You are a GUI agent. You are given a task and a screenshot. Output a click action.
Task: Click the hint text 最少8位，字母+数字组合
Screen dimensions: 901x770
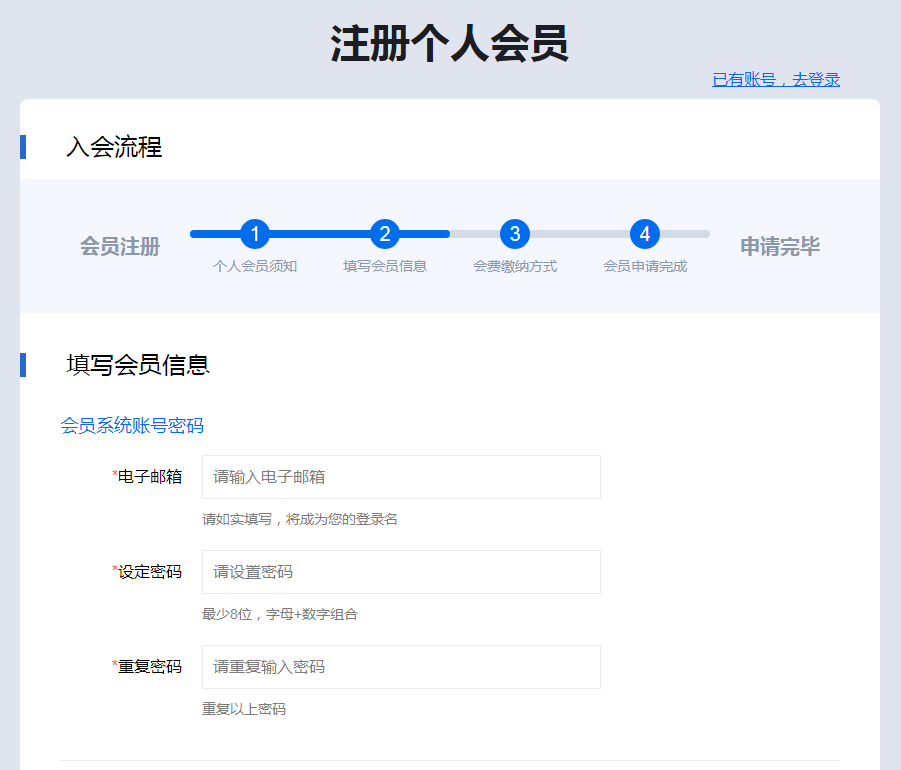281,614
